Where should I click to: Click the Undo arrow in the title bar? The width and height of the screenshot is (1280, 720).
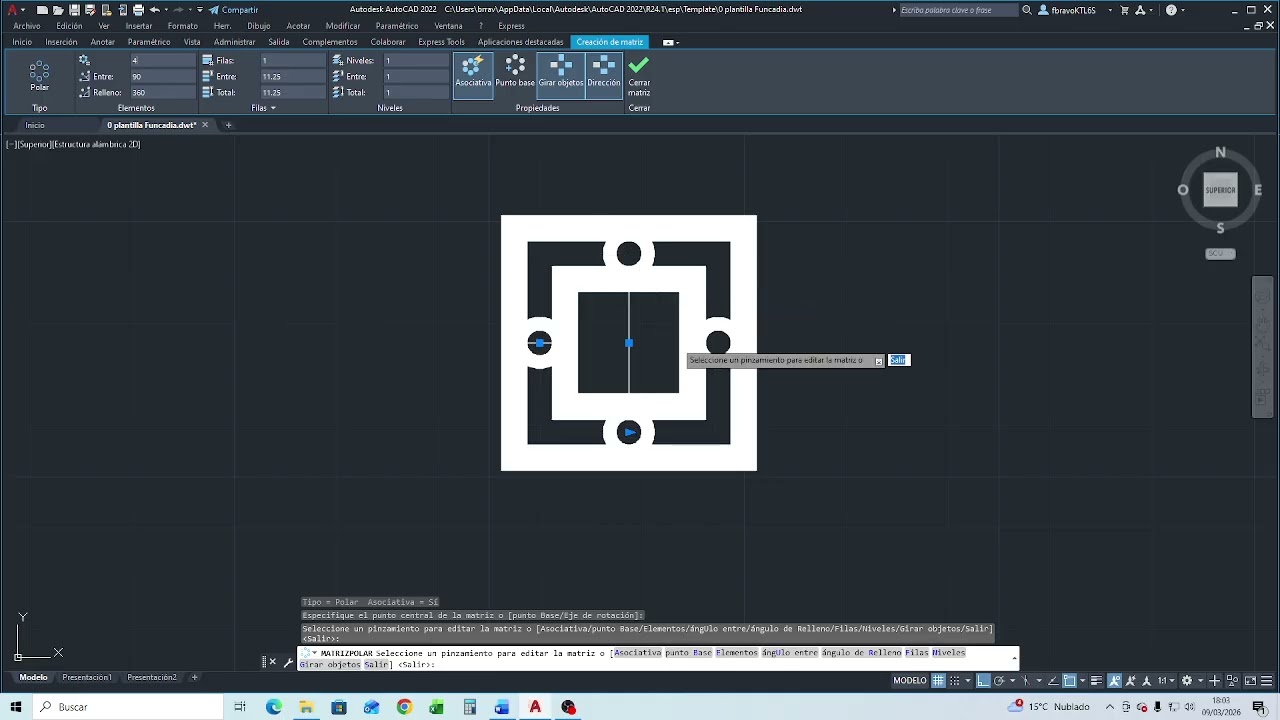coord(154,10)
